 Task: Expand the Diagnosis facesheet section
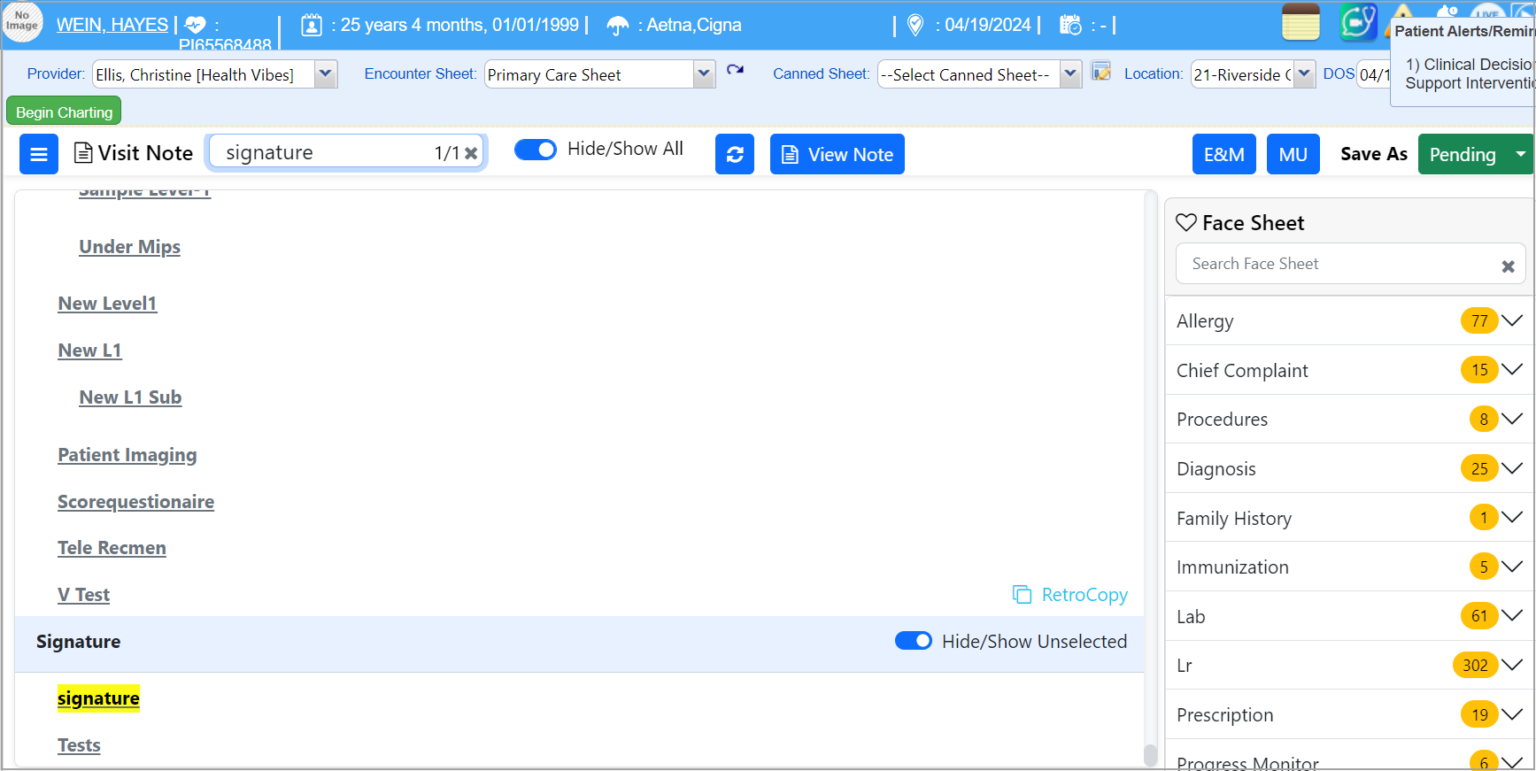1511,468
